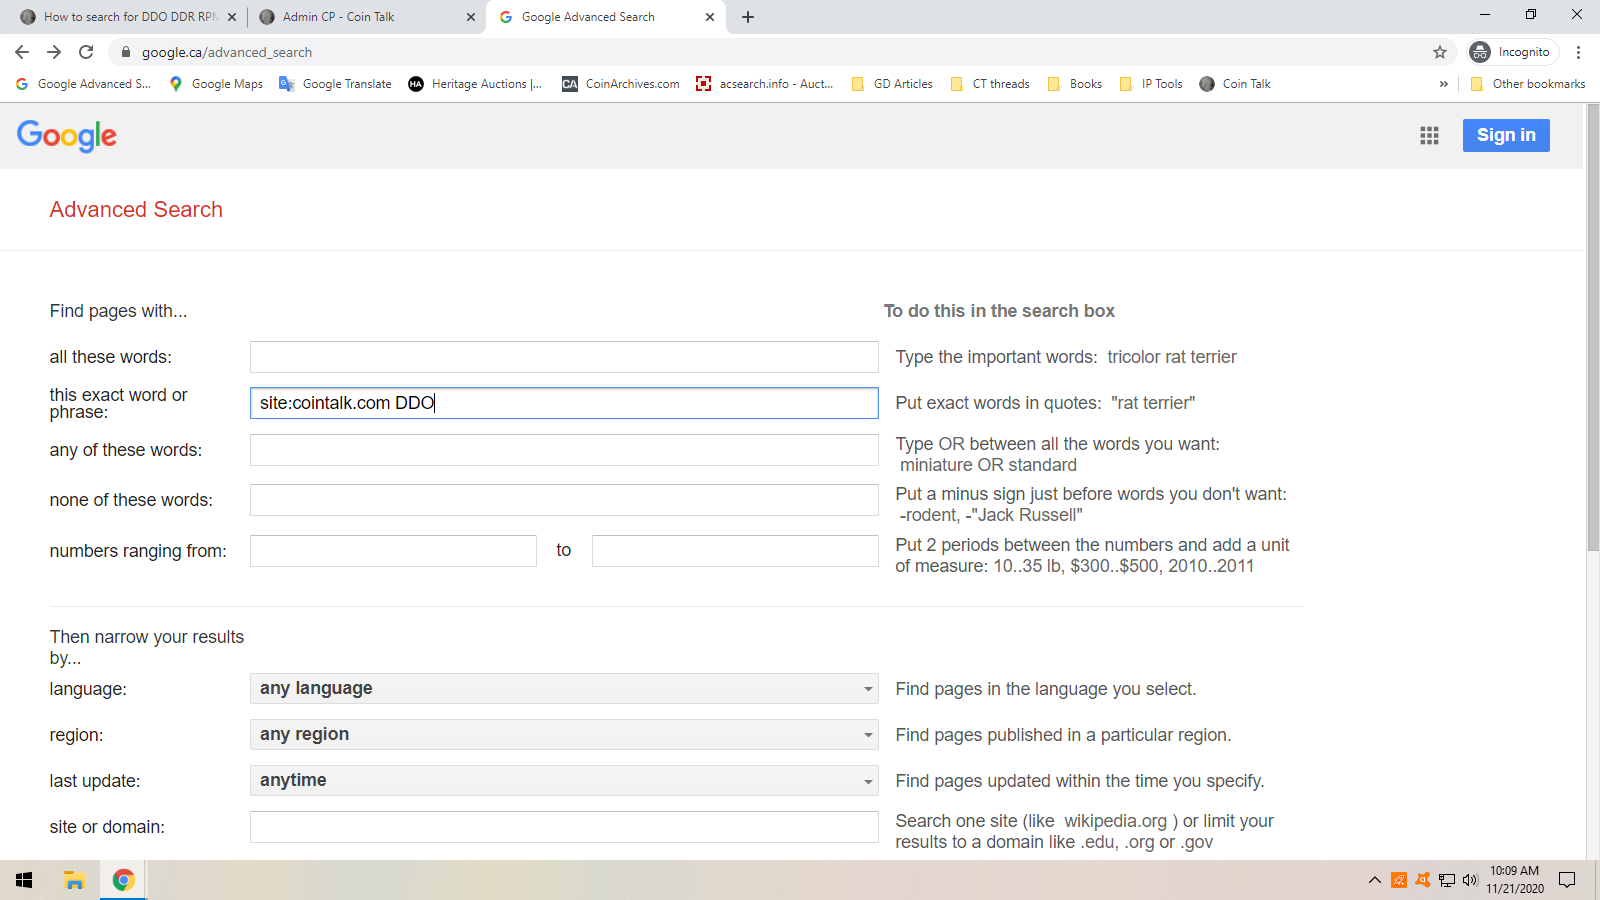Click the Google logo
Viewport: 1600px width, 900px height.
67,136
